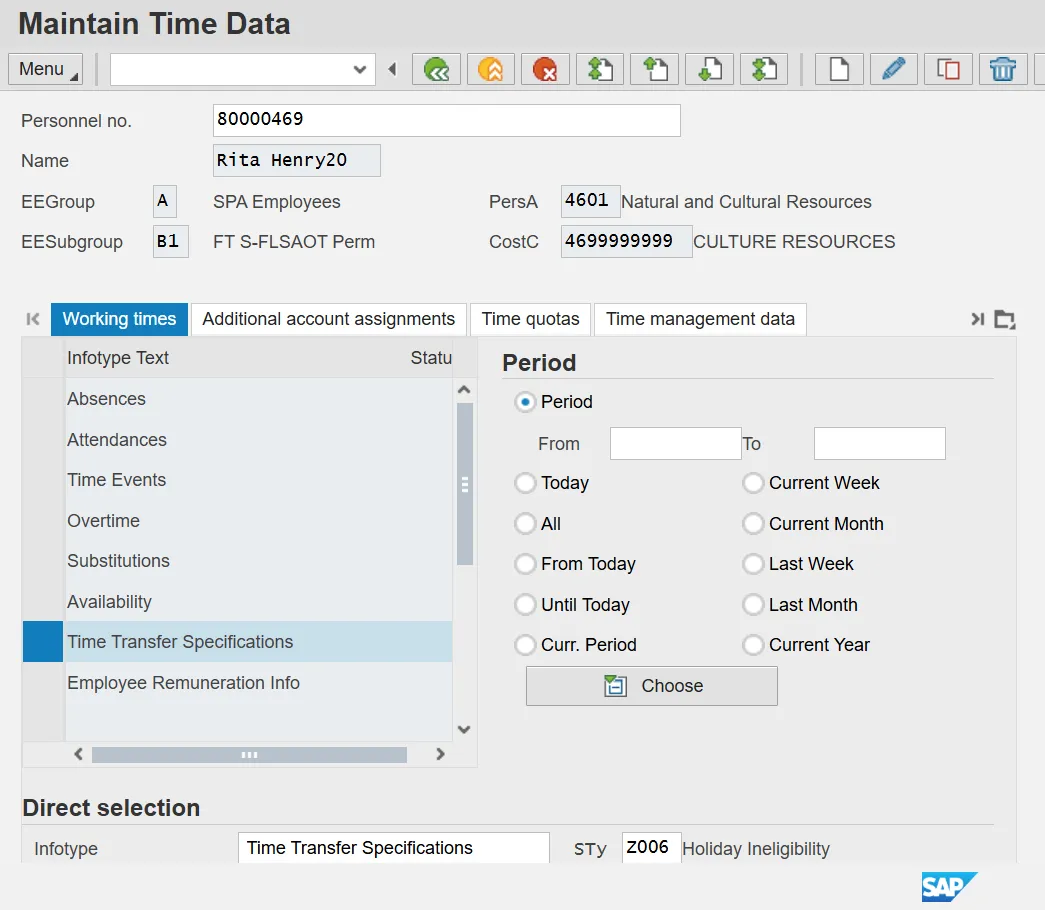This screenshot has width=1045, height=910.
Task: Click the red Cancel toolbar icon
Action: coord(545,69)
